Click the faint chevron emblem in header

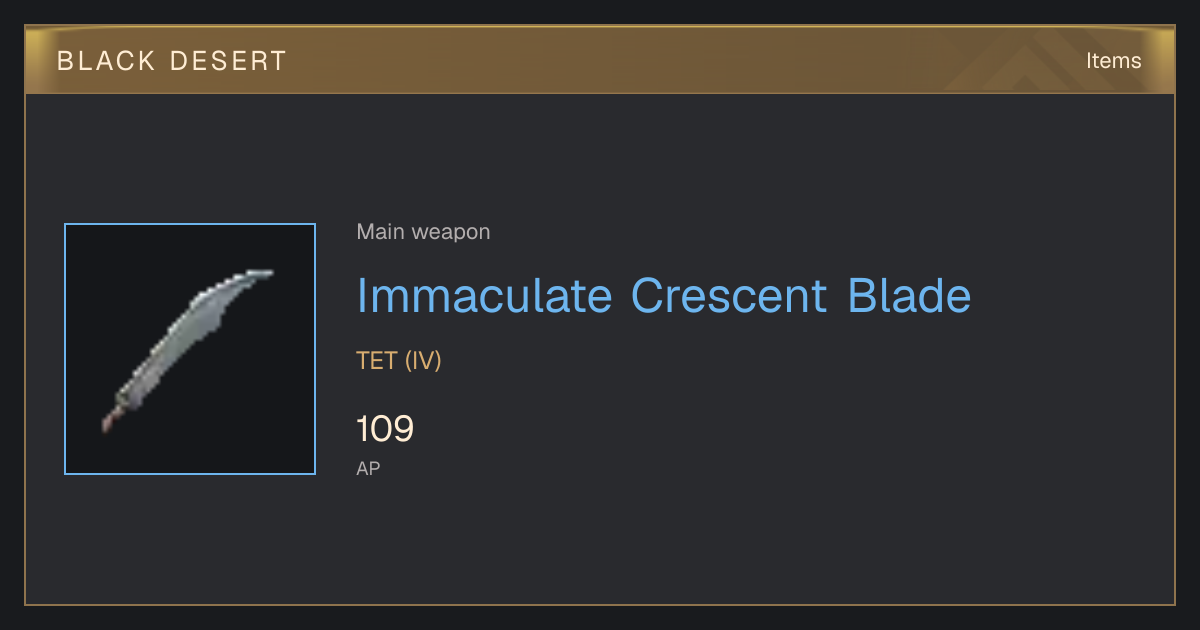coord(1030,62)
